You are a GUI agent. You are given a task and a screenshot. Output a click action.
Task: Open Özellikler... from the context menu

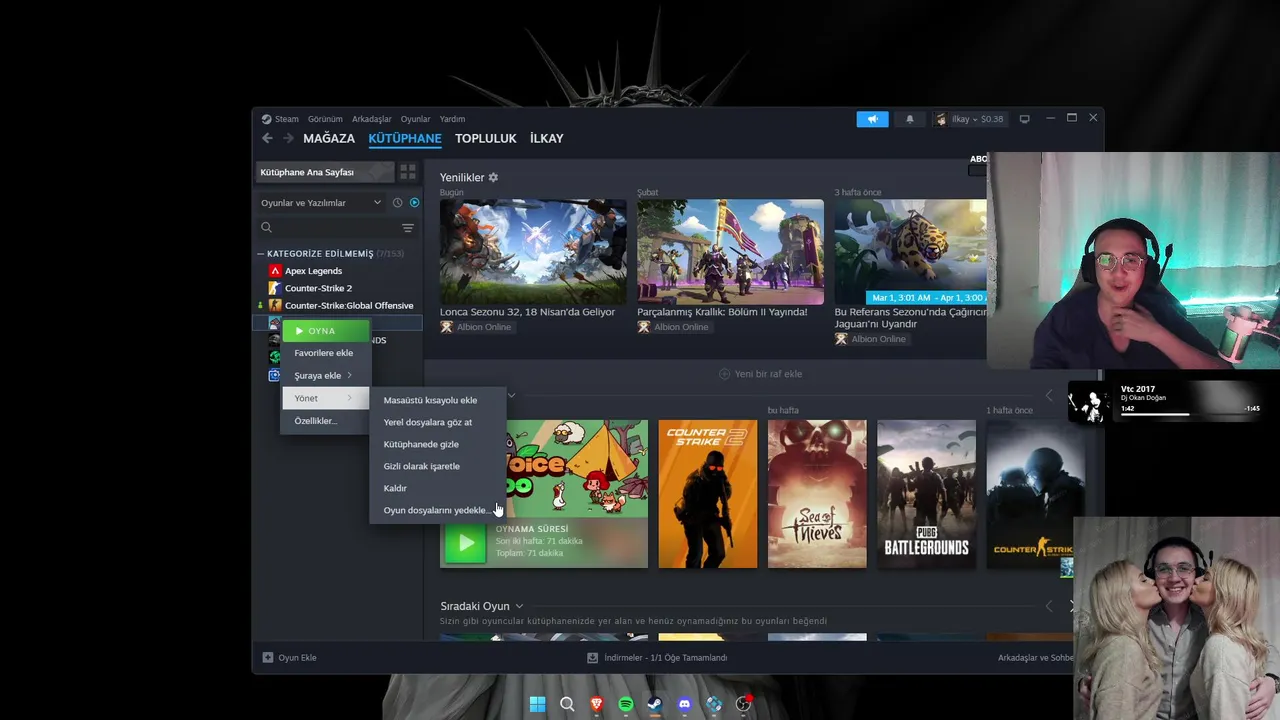(316, 421)
